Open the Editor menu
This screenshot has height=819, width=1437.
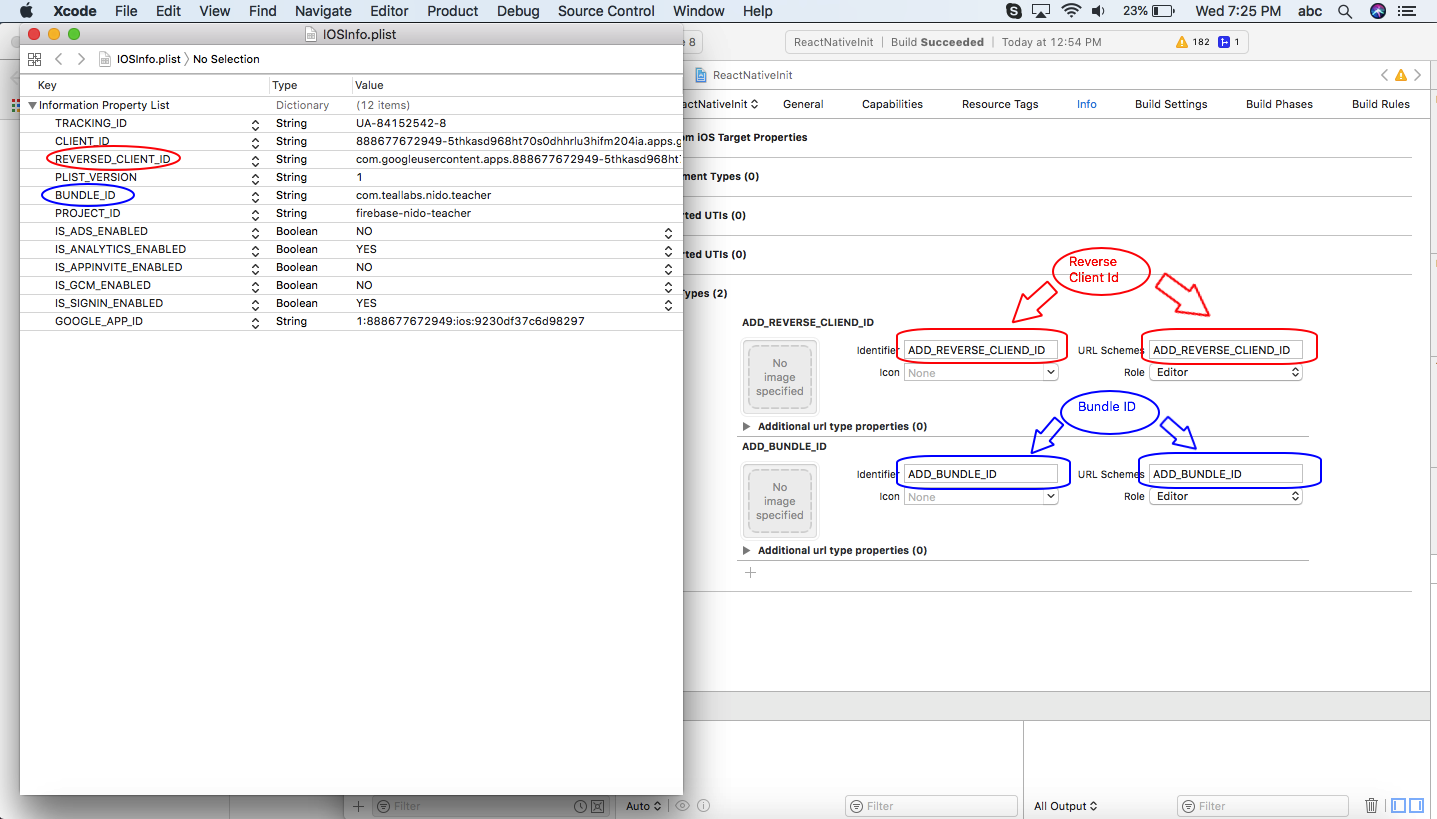389,11
